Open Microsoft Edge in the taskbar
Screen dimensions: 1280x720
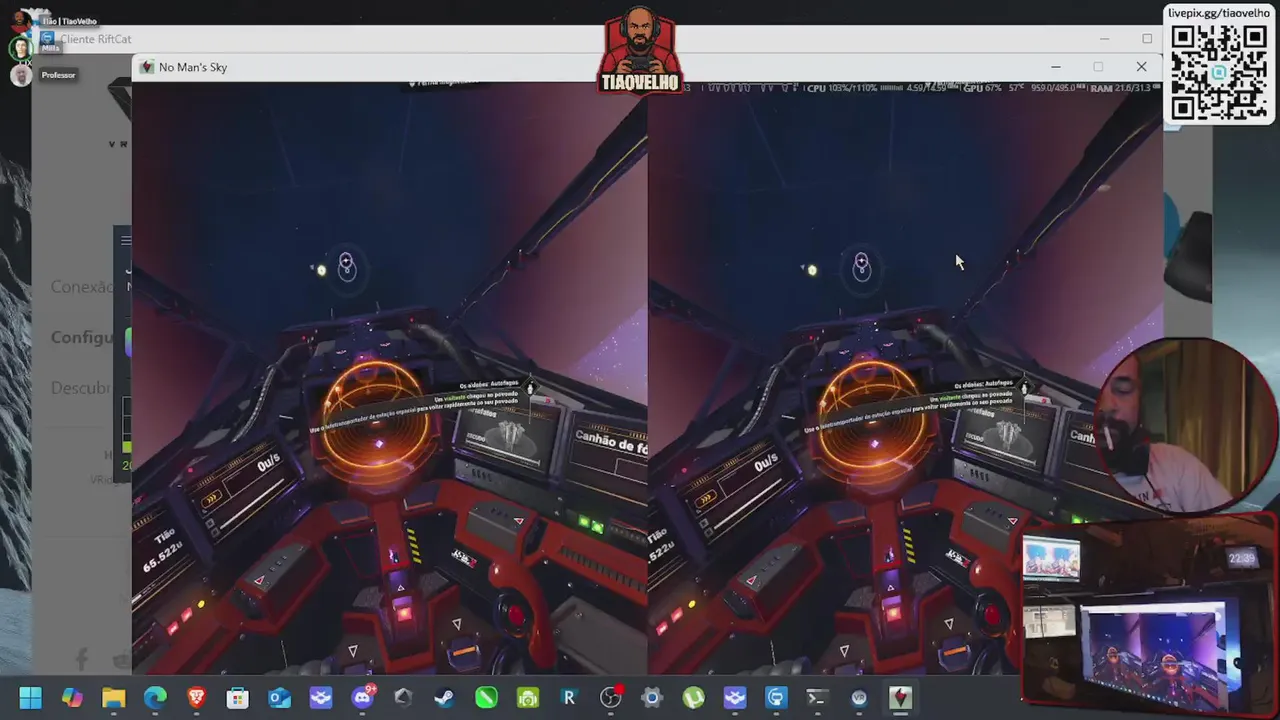coord(155,698)
